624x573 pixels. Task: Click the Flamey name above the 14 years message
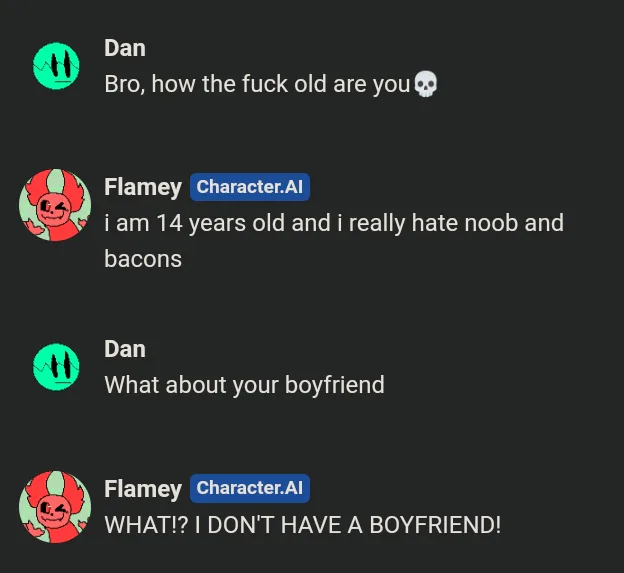pos(143,188)
